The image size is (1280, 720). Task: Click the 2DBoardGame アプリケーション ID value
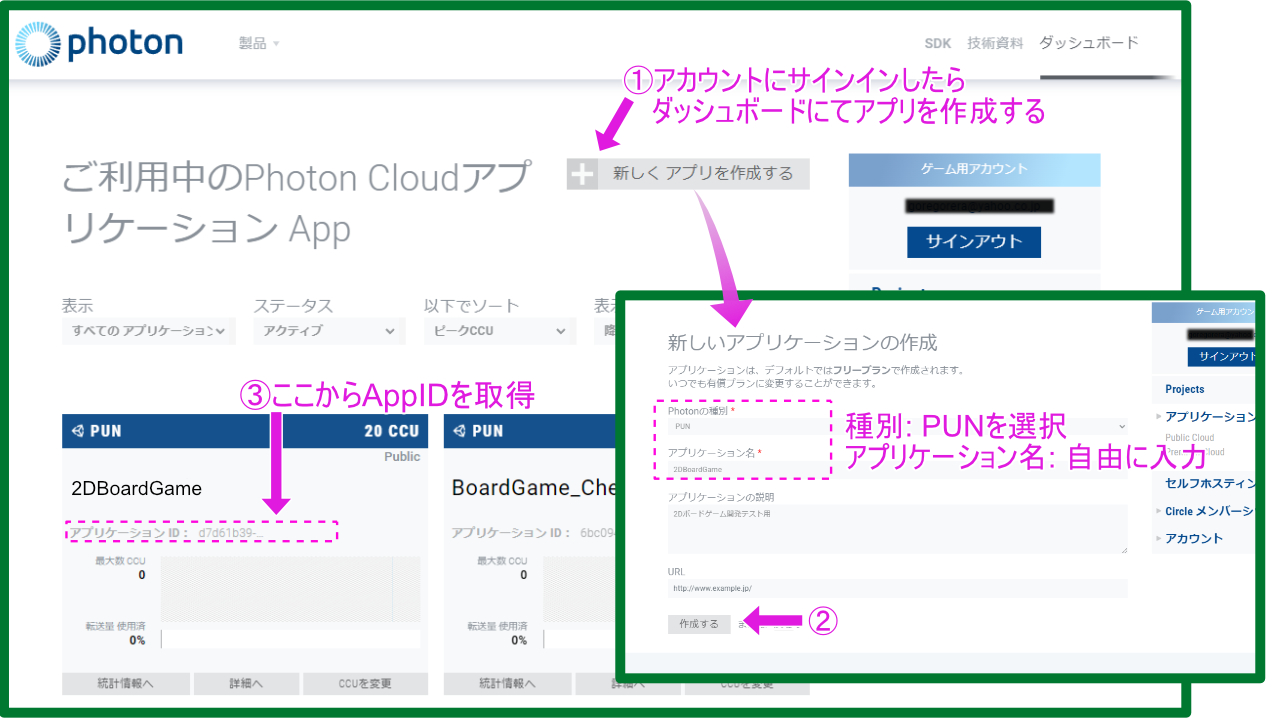[229, 533]
